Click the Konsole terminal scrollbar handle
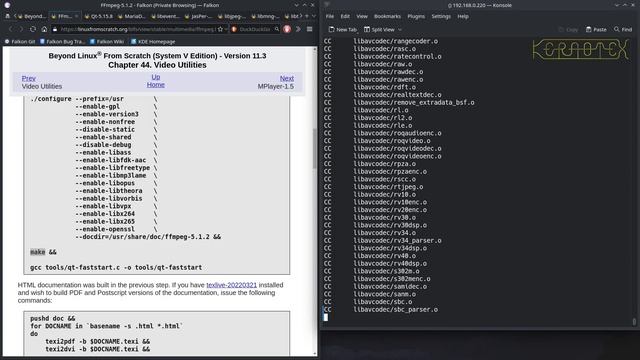 634,322
